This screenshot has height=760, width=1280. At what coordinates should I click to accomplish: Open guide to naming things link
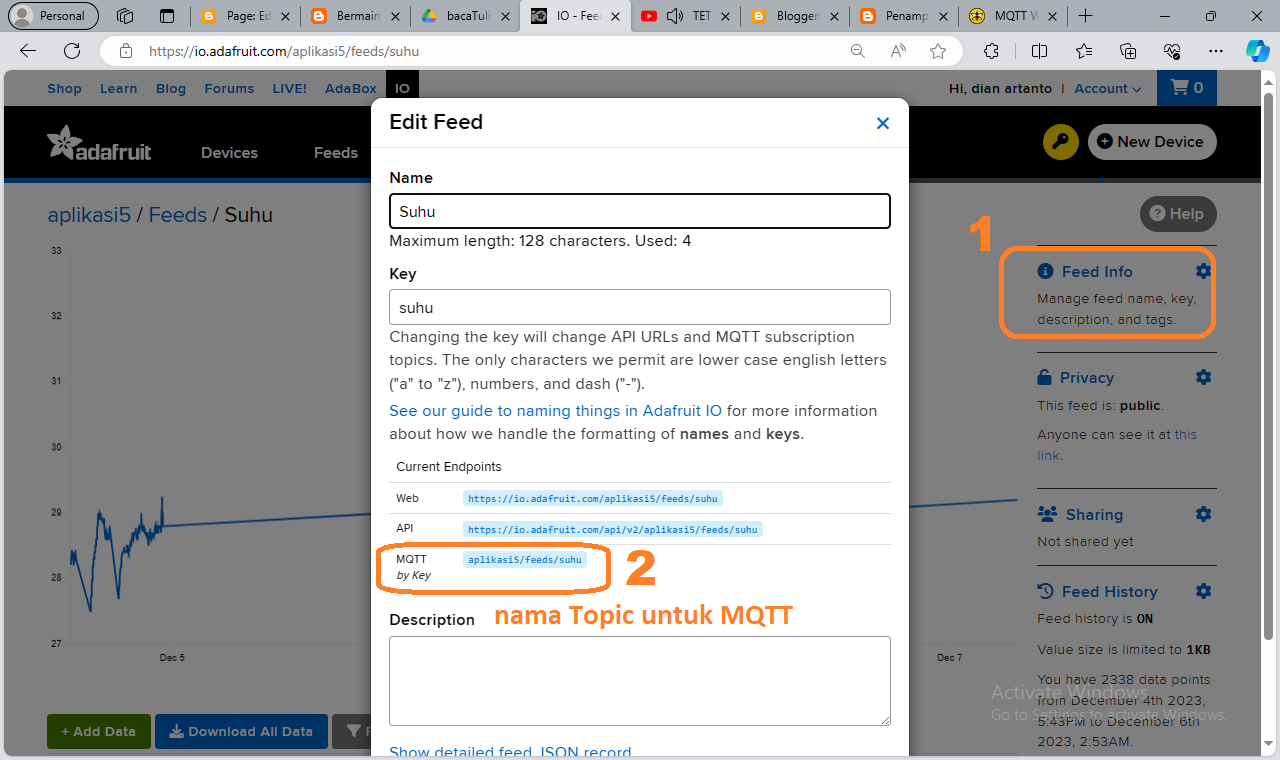point(555,411)
